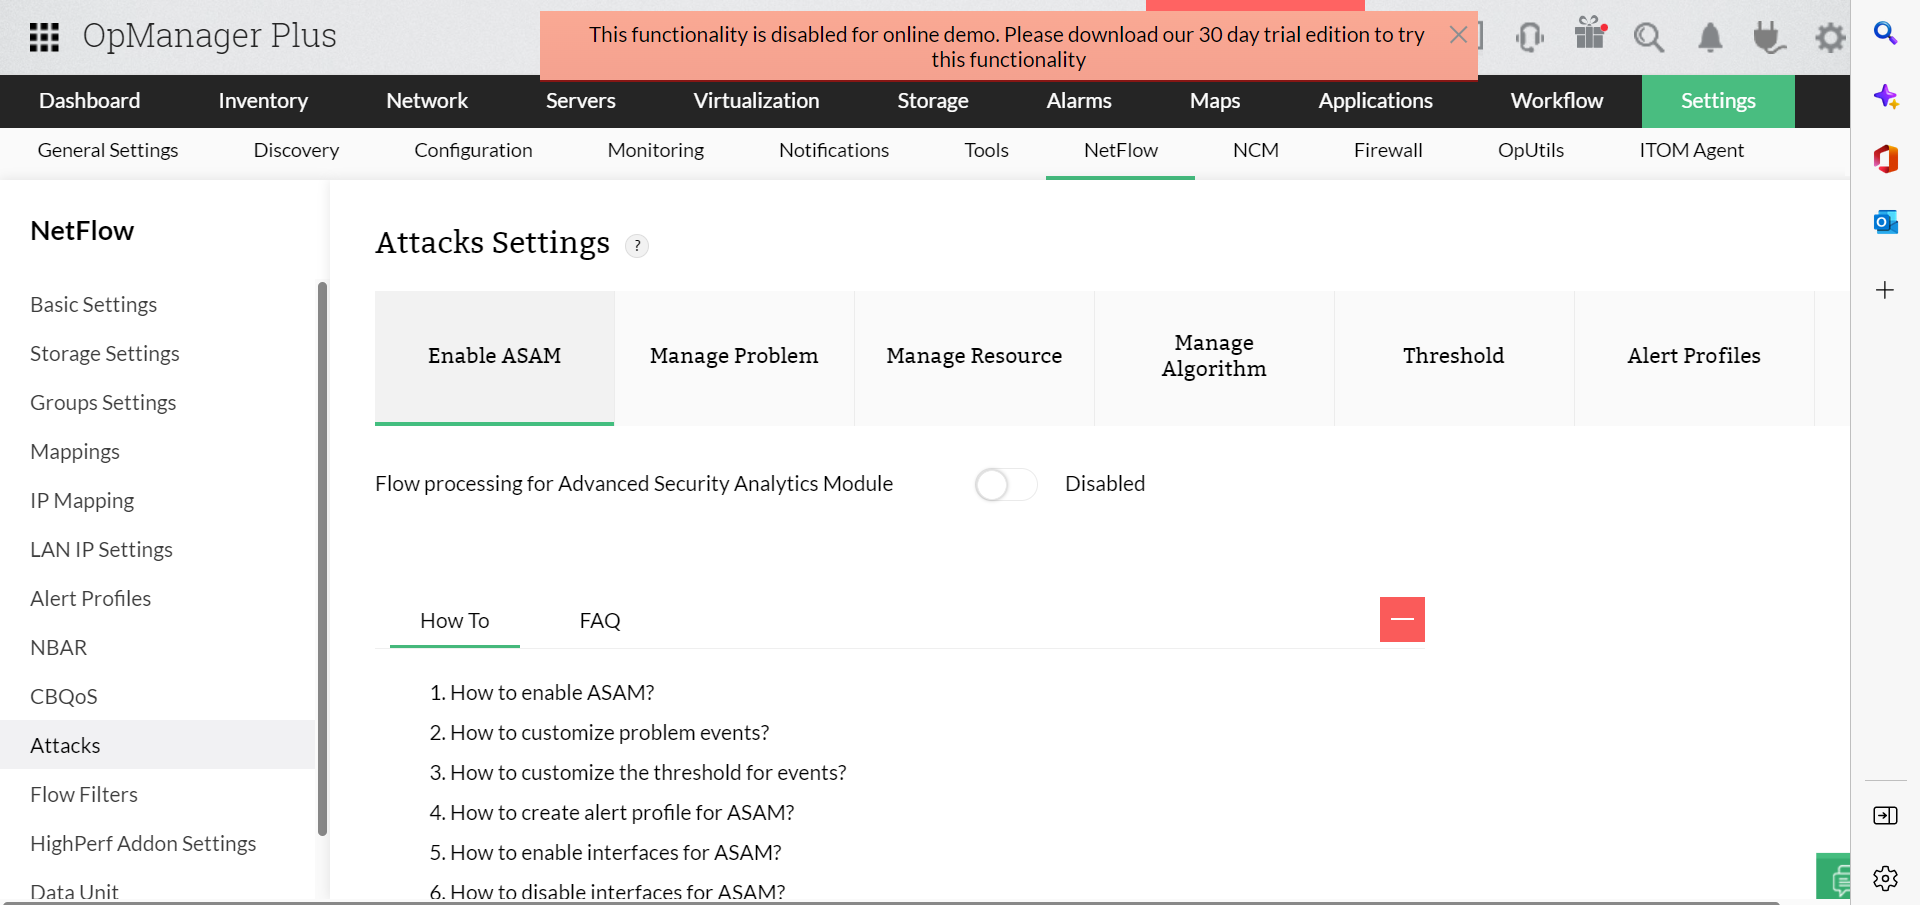
Task: Open HighPerf Addon Settings in sidebar
Action: click(143, 844)
